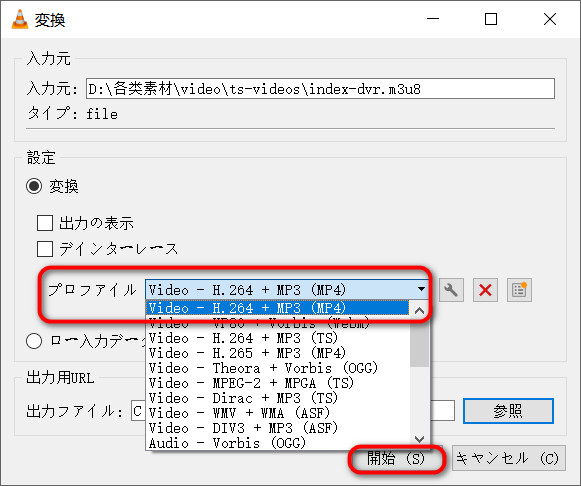Minimize the 変換 dialog window

coord(433,19)
